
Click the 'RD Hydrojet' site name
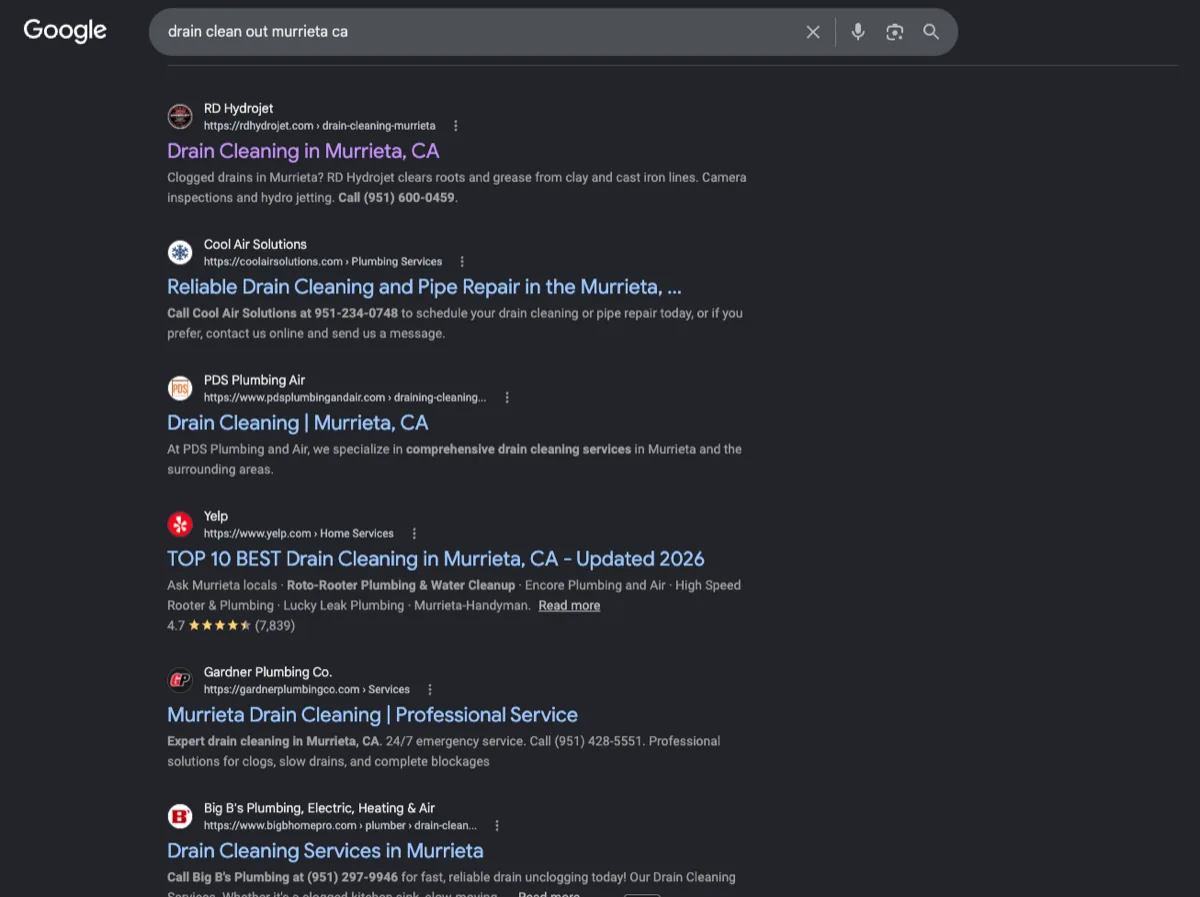coord(238,109)
